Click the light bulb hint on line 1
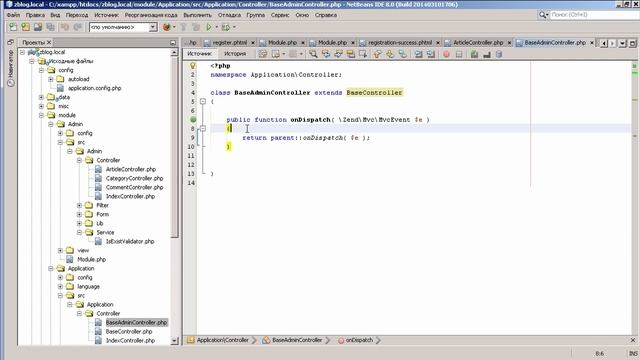The width and height of the screenshot is (640, 360). [193, 66]
